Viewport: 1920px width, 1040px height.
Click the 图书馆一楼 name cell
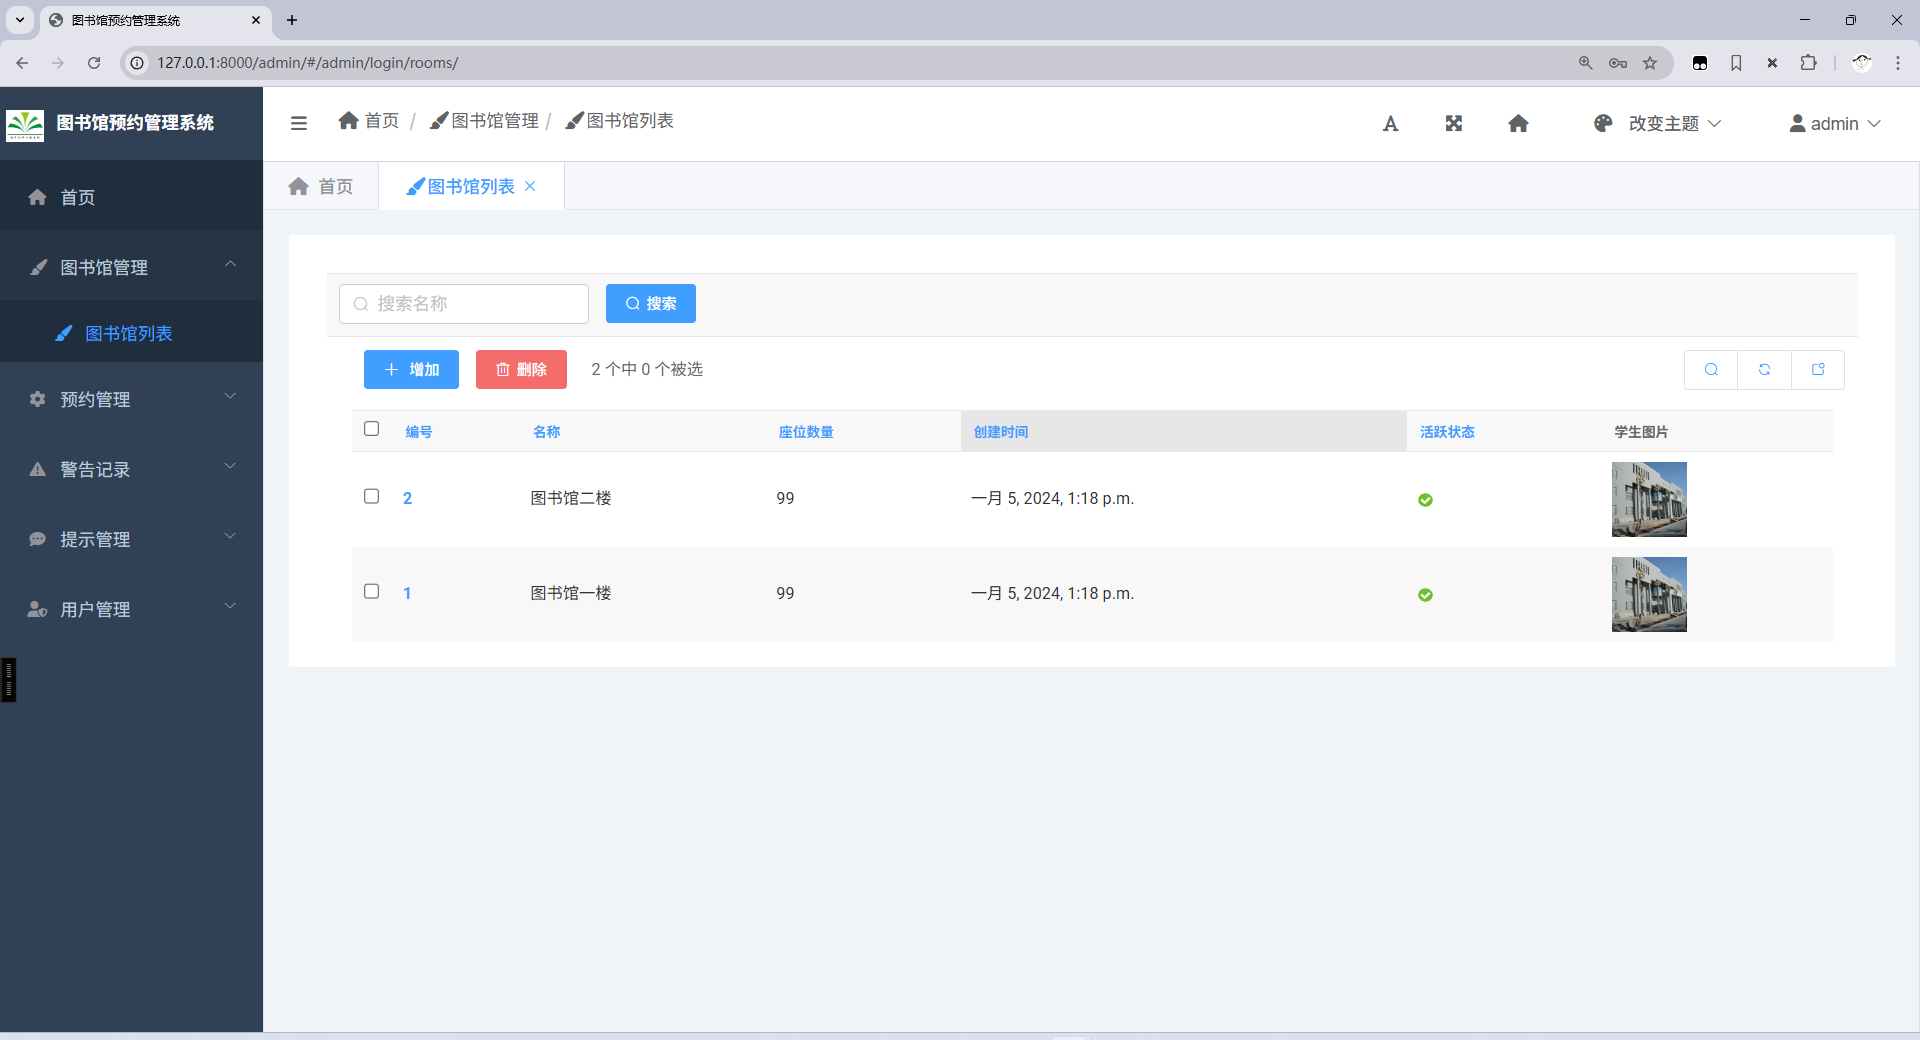pyautogui.click(x=571, y=594)
